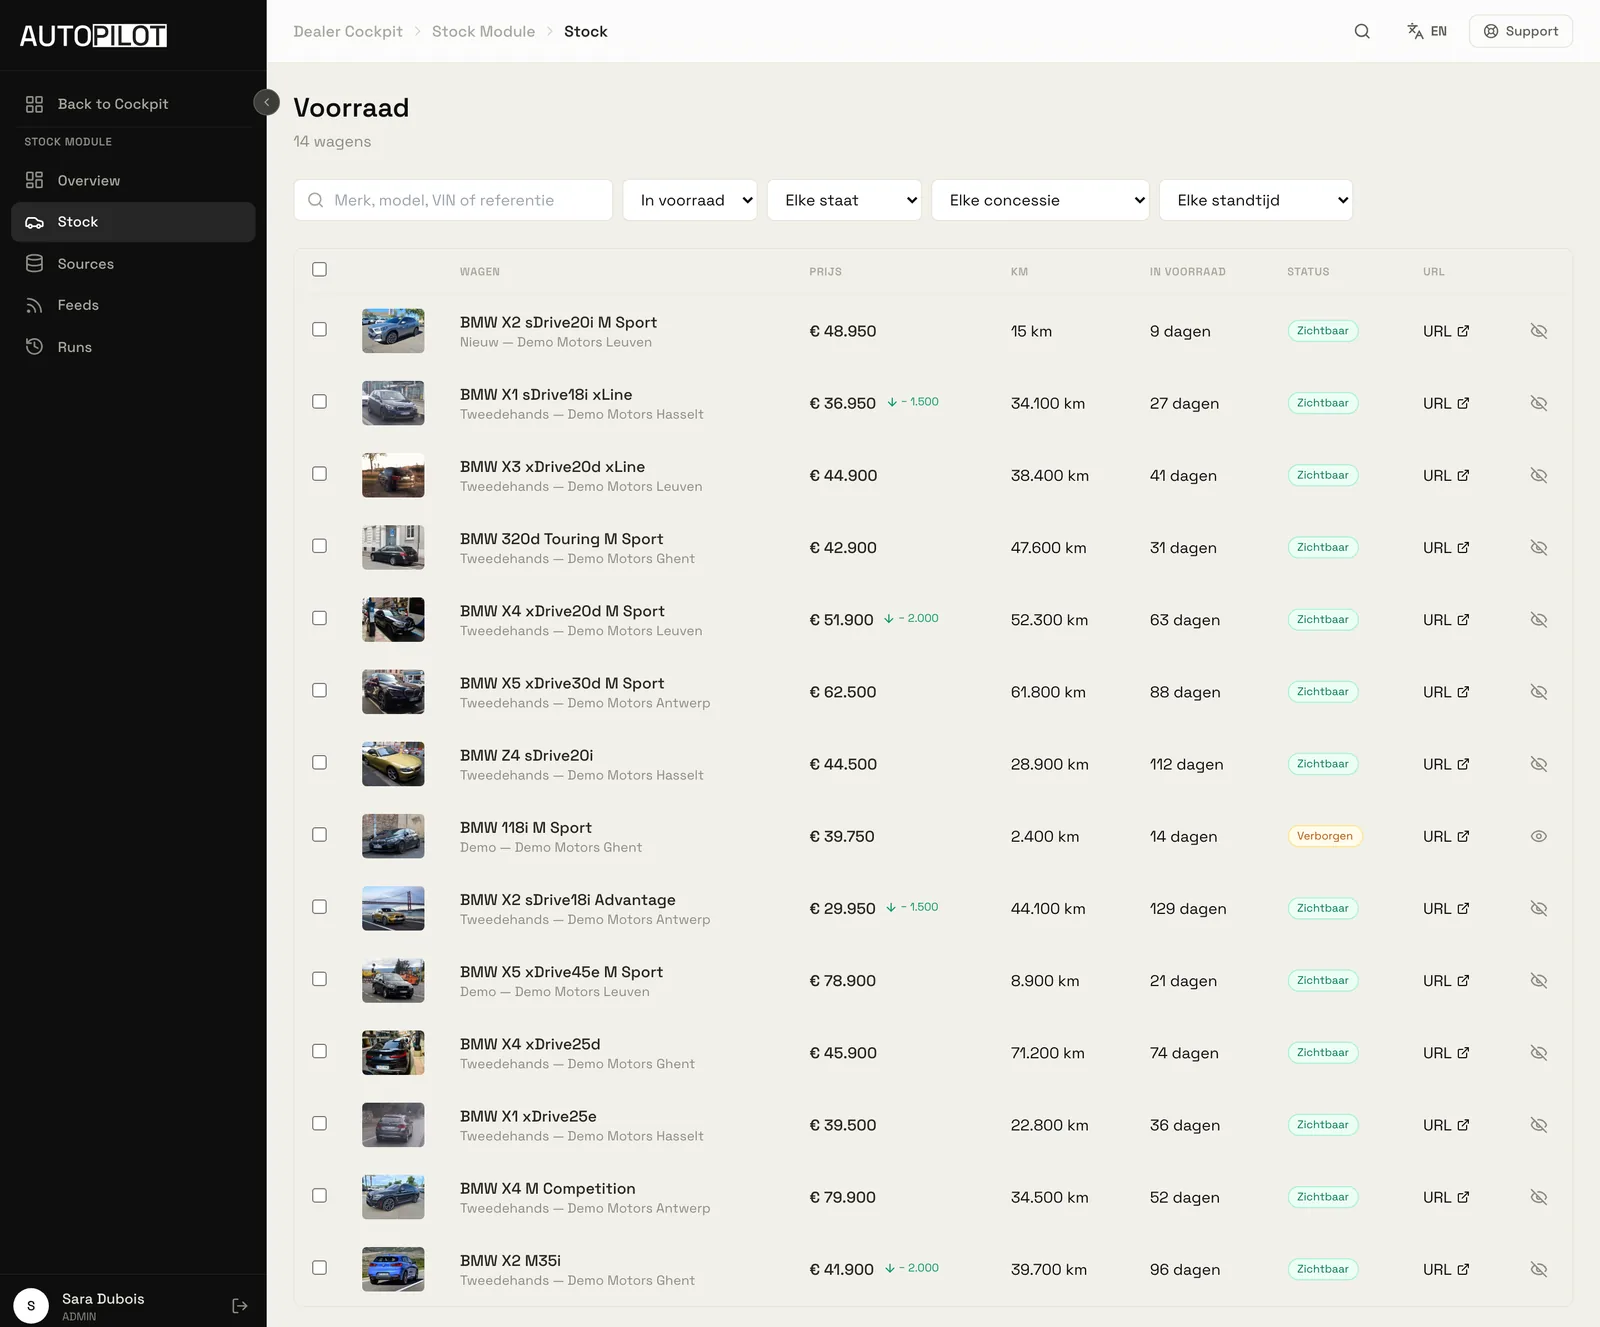The width and height of the screenshot is (1600, 1327).
Task: Open the Elke concessie dropdown
Action: (1040, 200)
